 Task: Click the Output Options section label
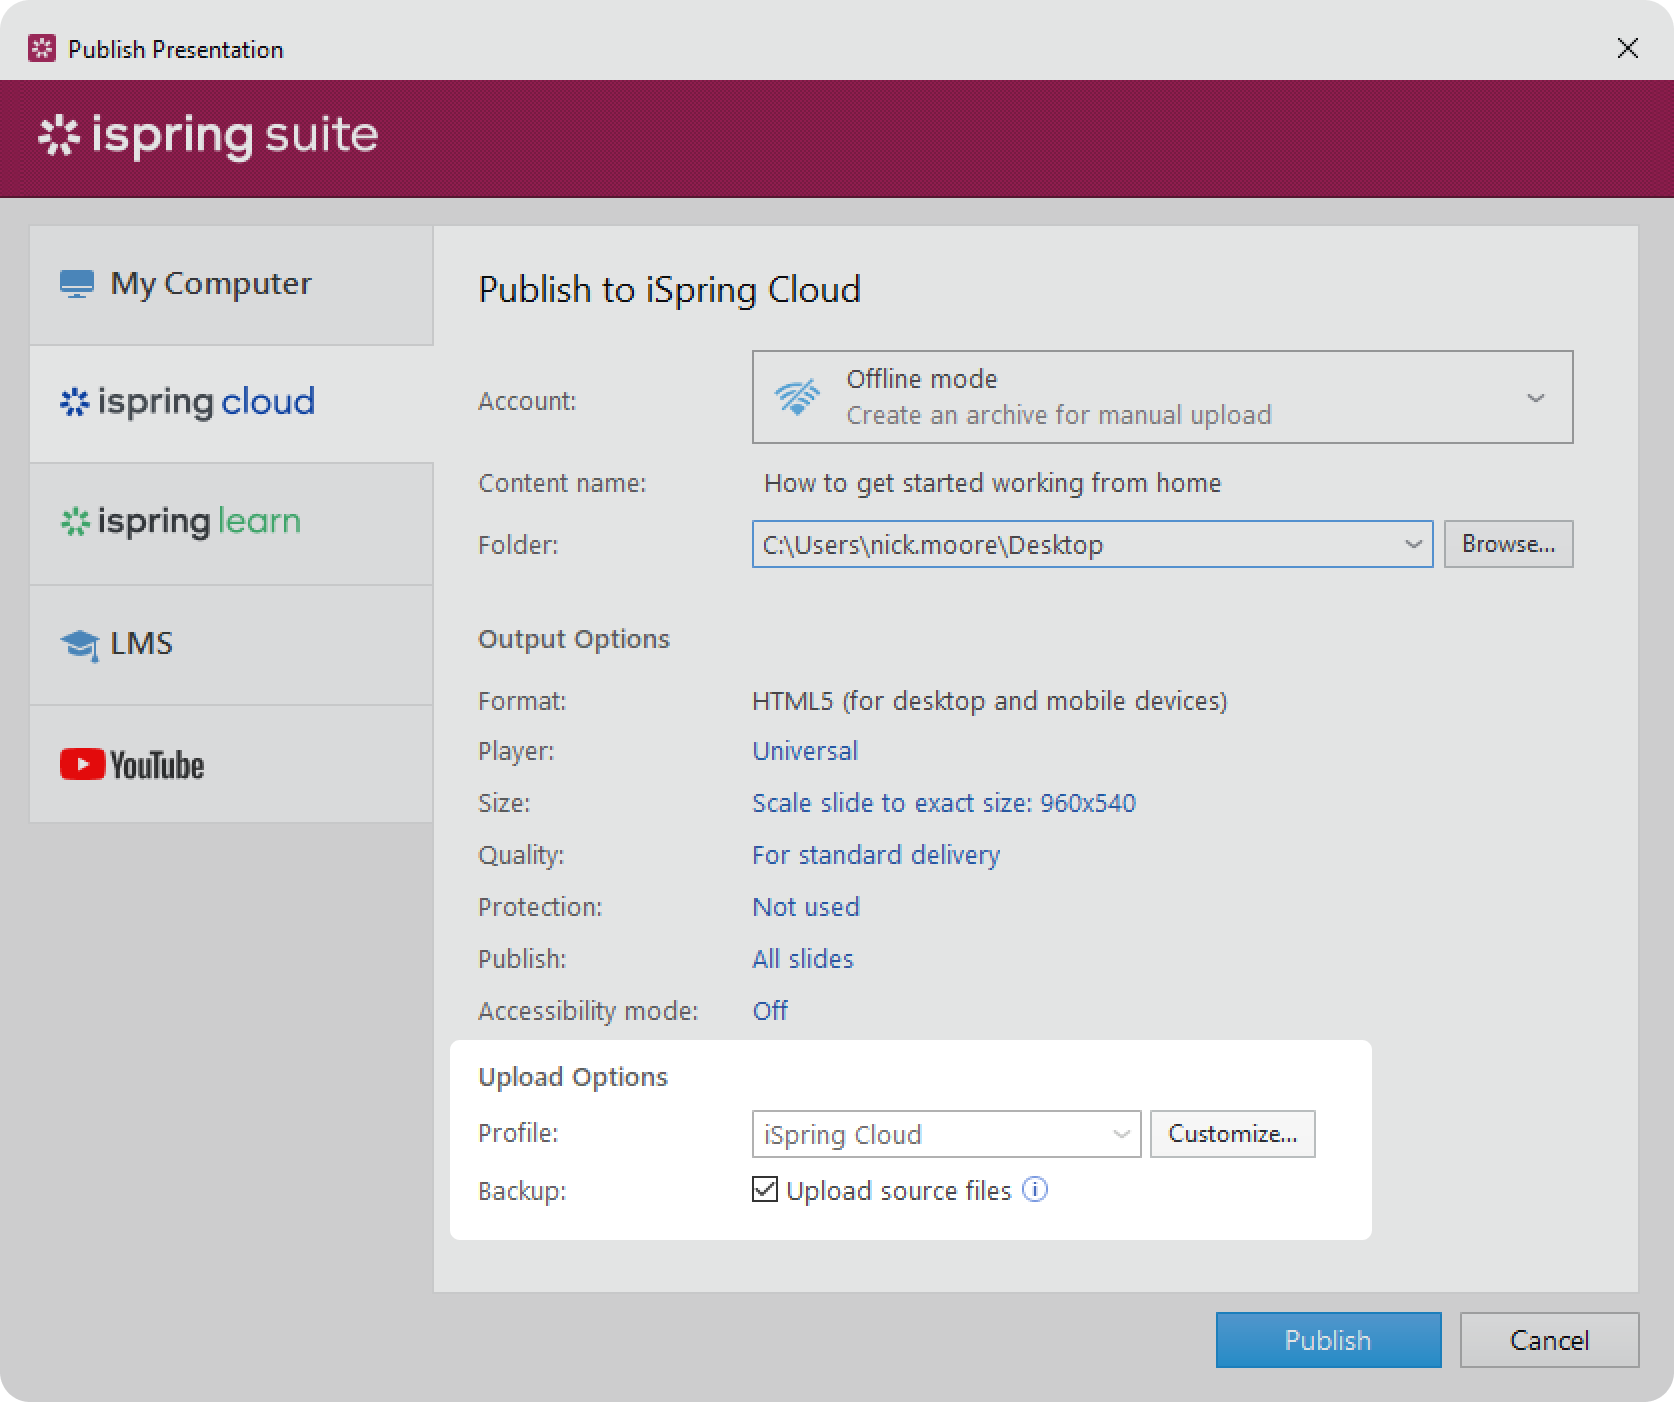point(574,639)
